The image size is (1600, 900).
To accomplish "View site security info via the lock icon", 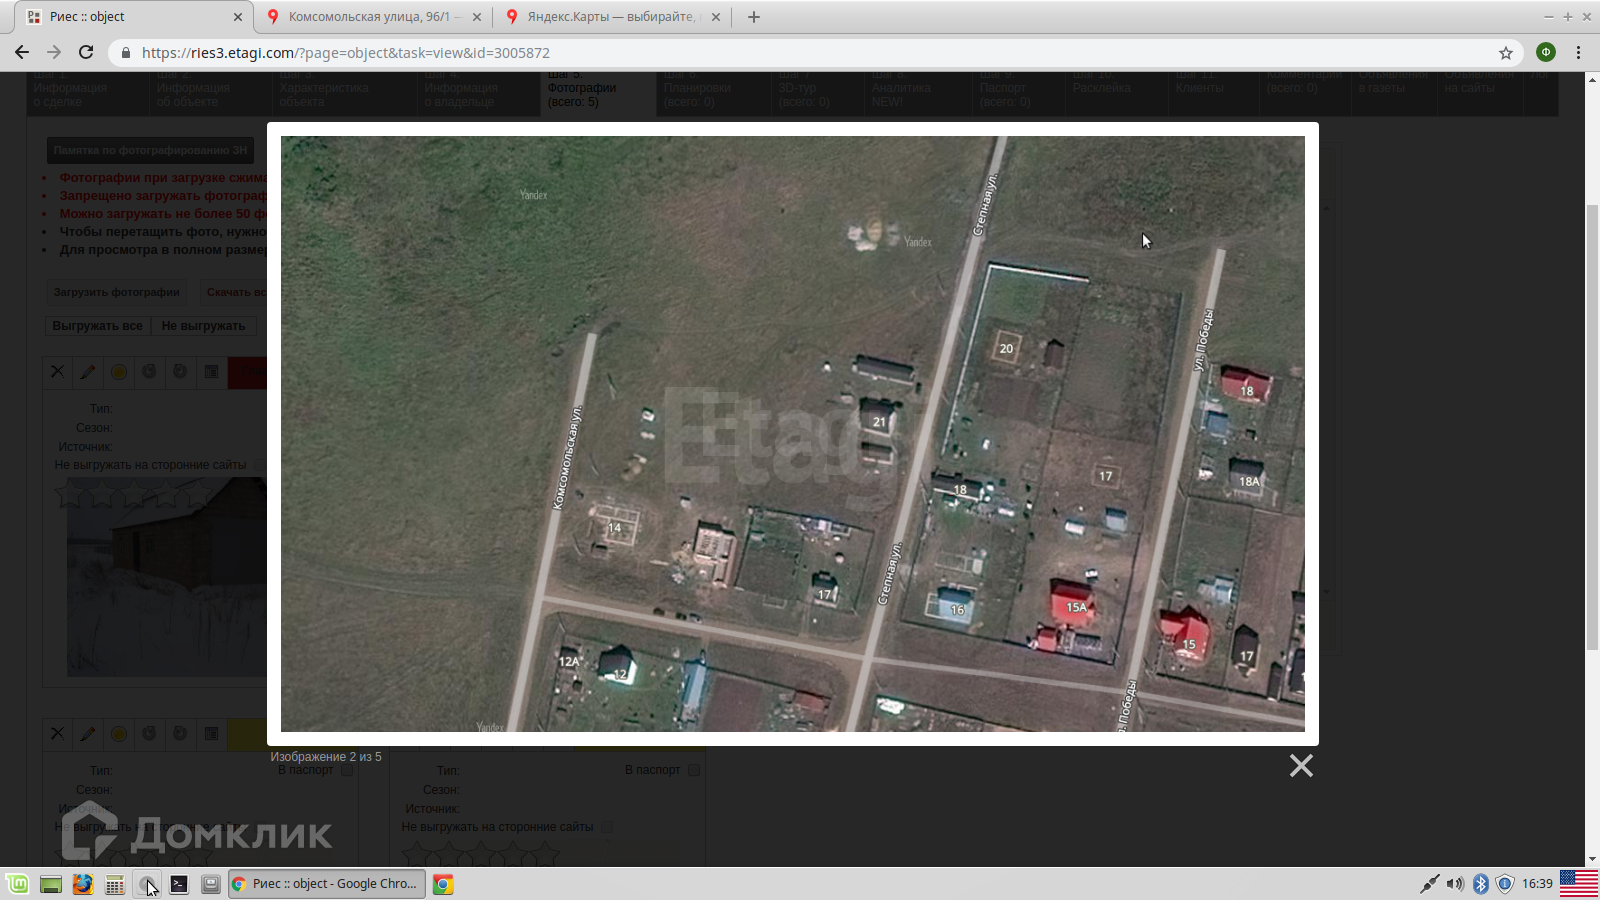I will 126,53.
